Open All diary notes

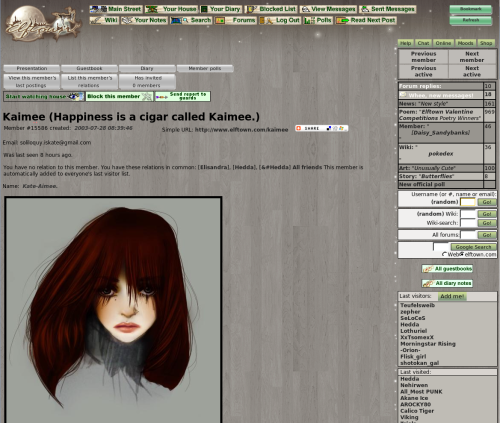[x=447, y=283]
